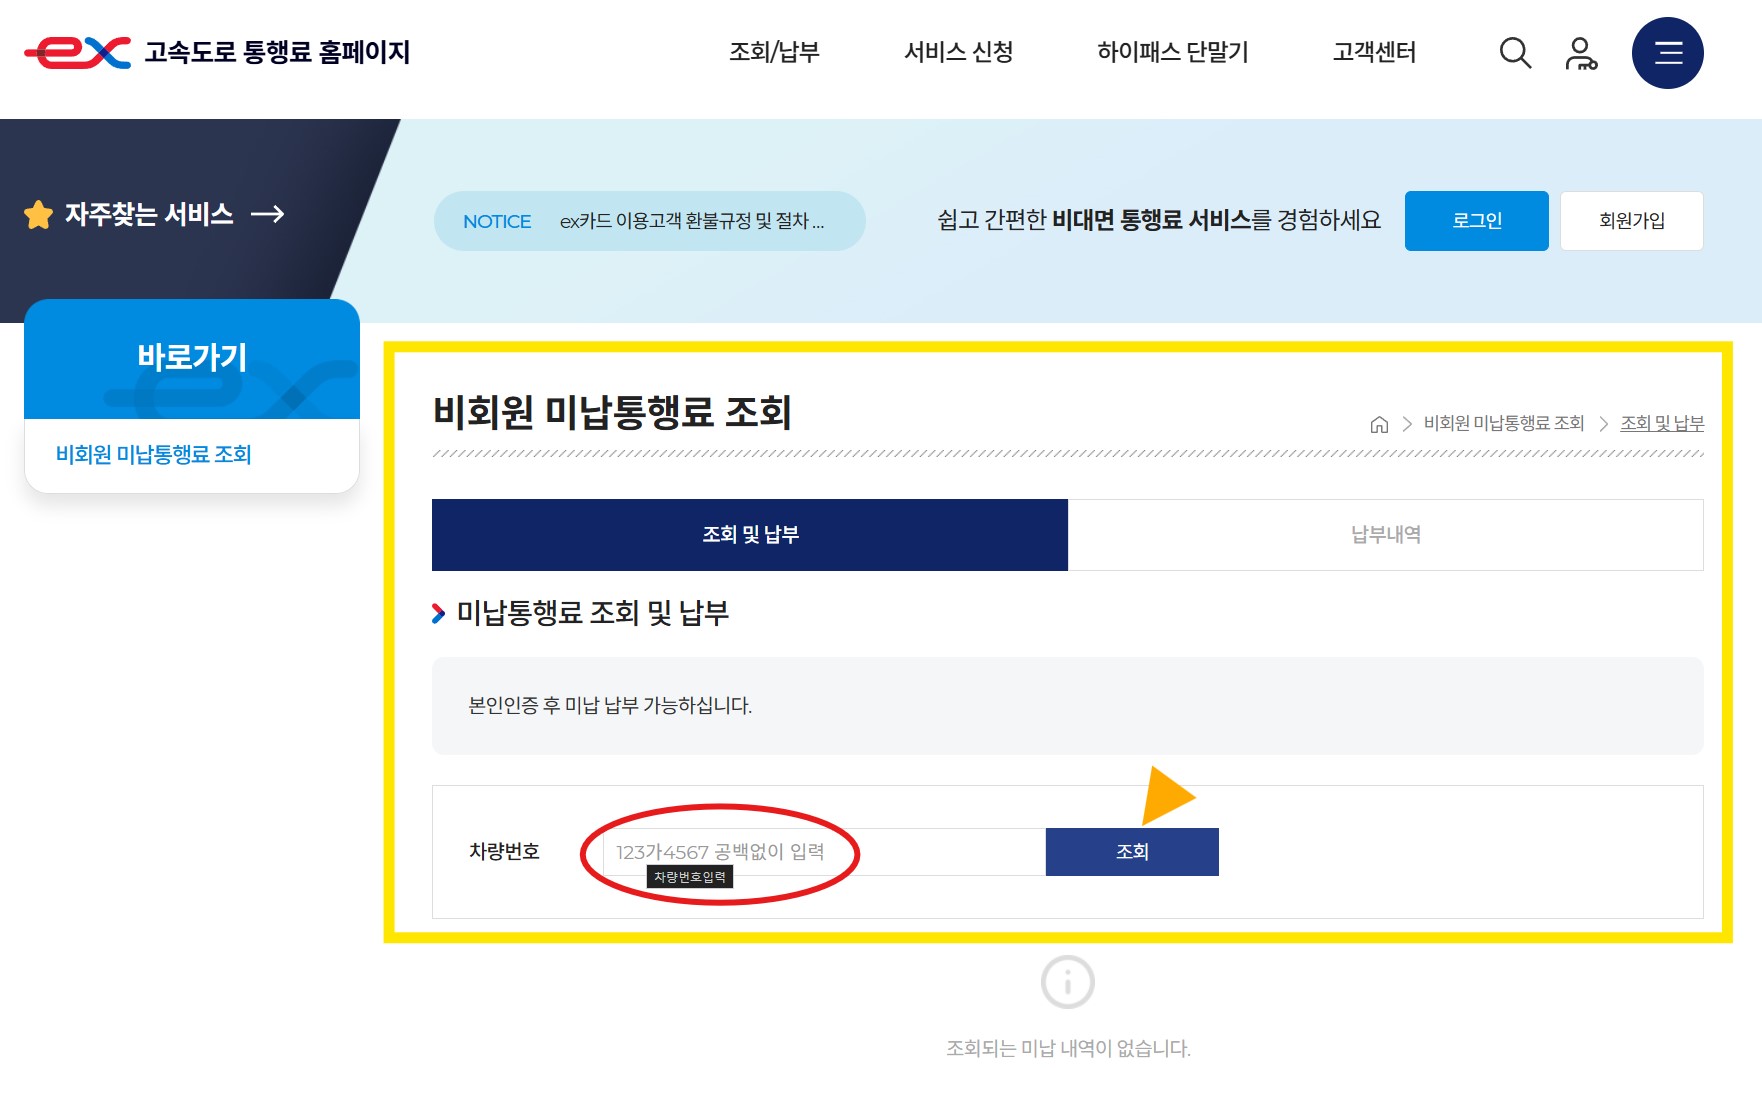This screenshot has height=1099, width=1762.
Task: Click the info icon above the empty results
Action: (1066, 982)
